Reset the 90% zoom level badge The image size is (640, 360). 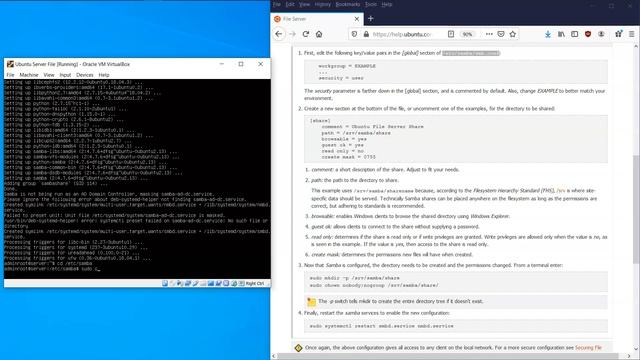tap(467, 34)
